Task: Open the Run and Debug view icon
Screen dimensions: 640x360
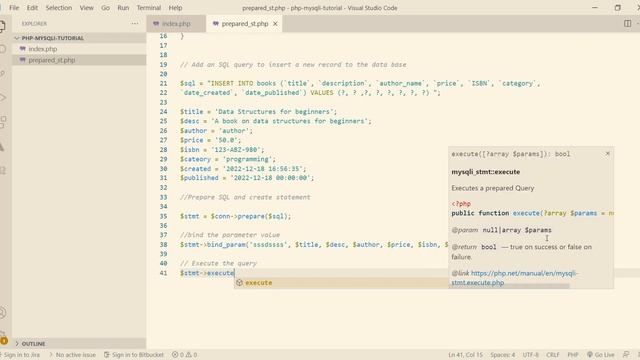Action: point(2,98)
